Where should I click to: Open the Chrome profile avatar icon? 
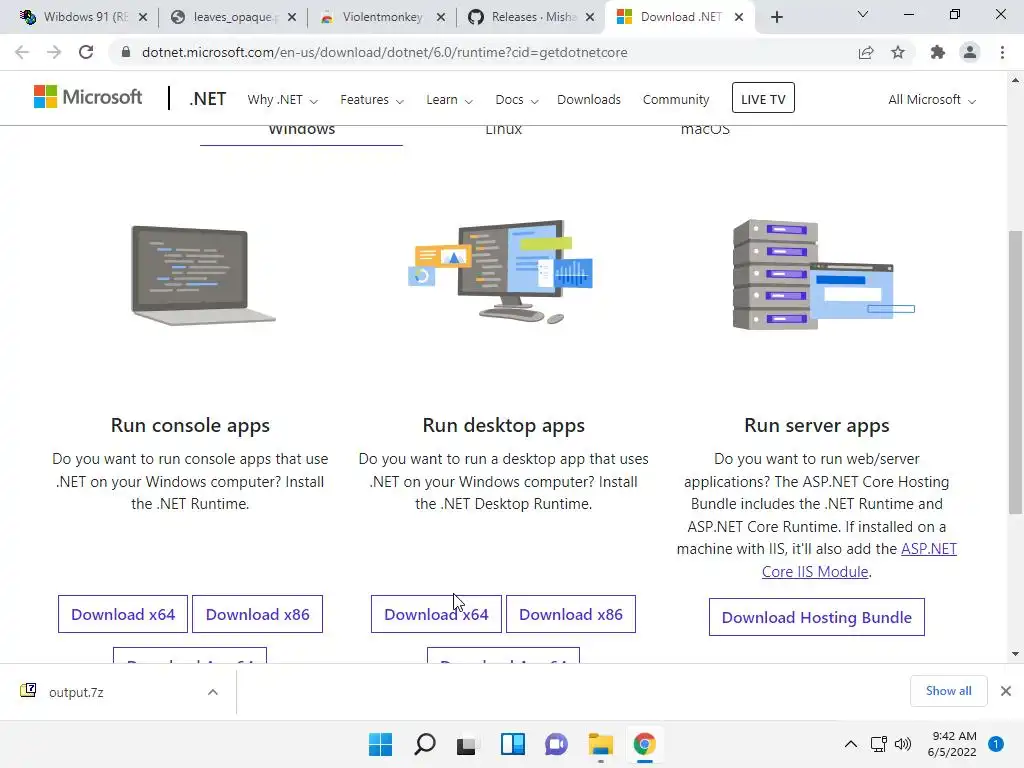(x=970, y=52)
